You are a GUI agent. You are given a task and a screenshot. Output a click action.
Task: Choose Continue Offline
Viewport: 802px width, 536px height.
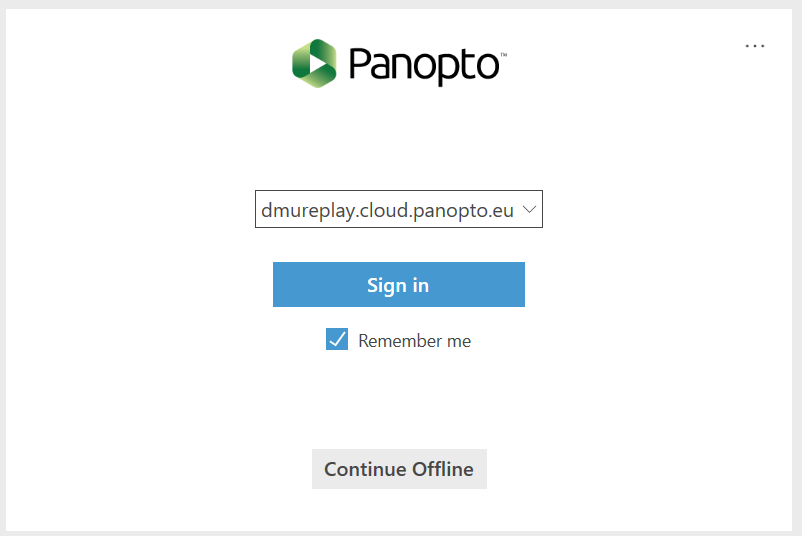pyautogui.click(x=399, y=469)
